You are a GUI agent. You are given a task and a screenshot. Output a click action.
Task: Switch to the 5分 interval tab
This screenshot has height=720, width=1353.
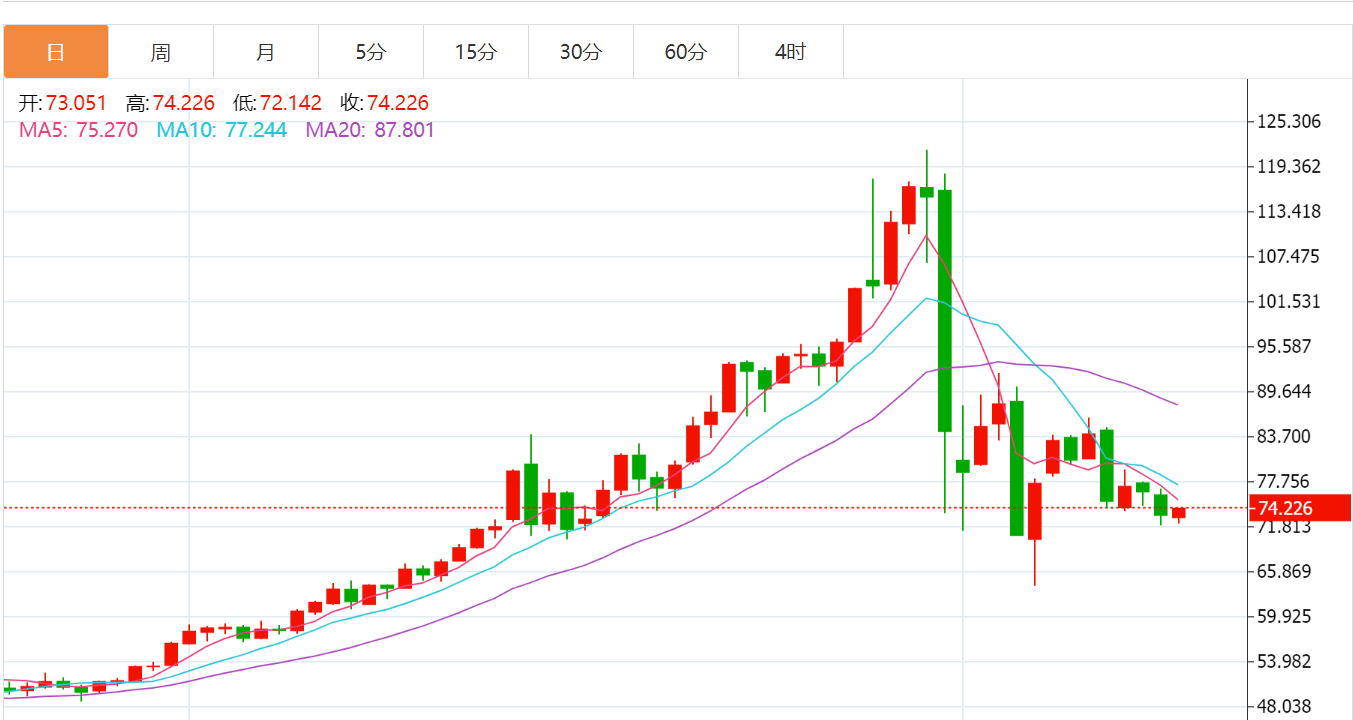pos(370,52)
